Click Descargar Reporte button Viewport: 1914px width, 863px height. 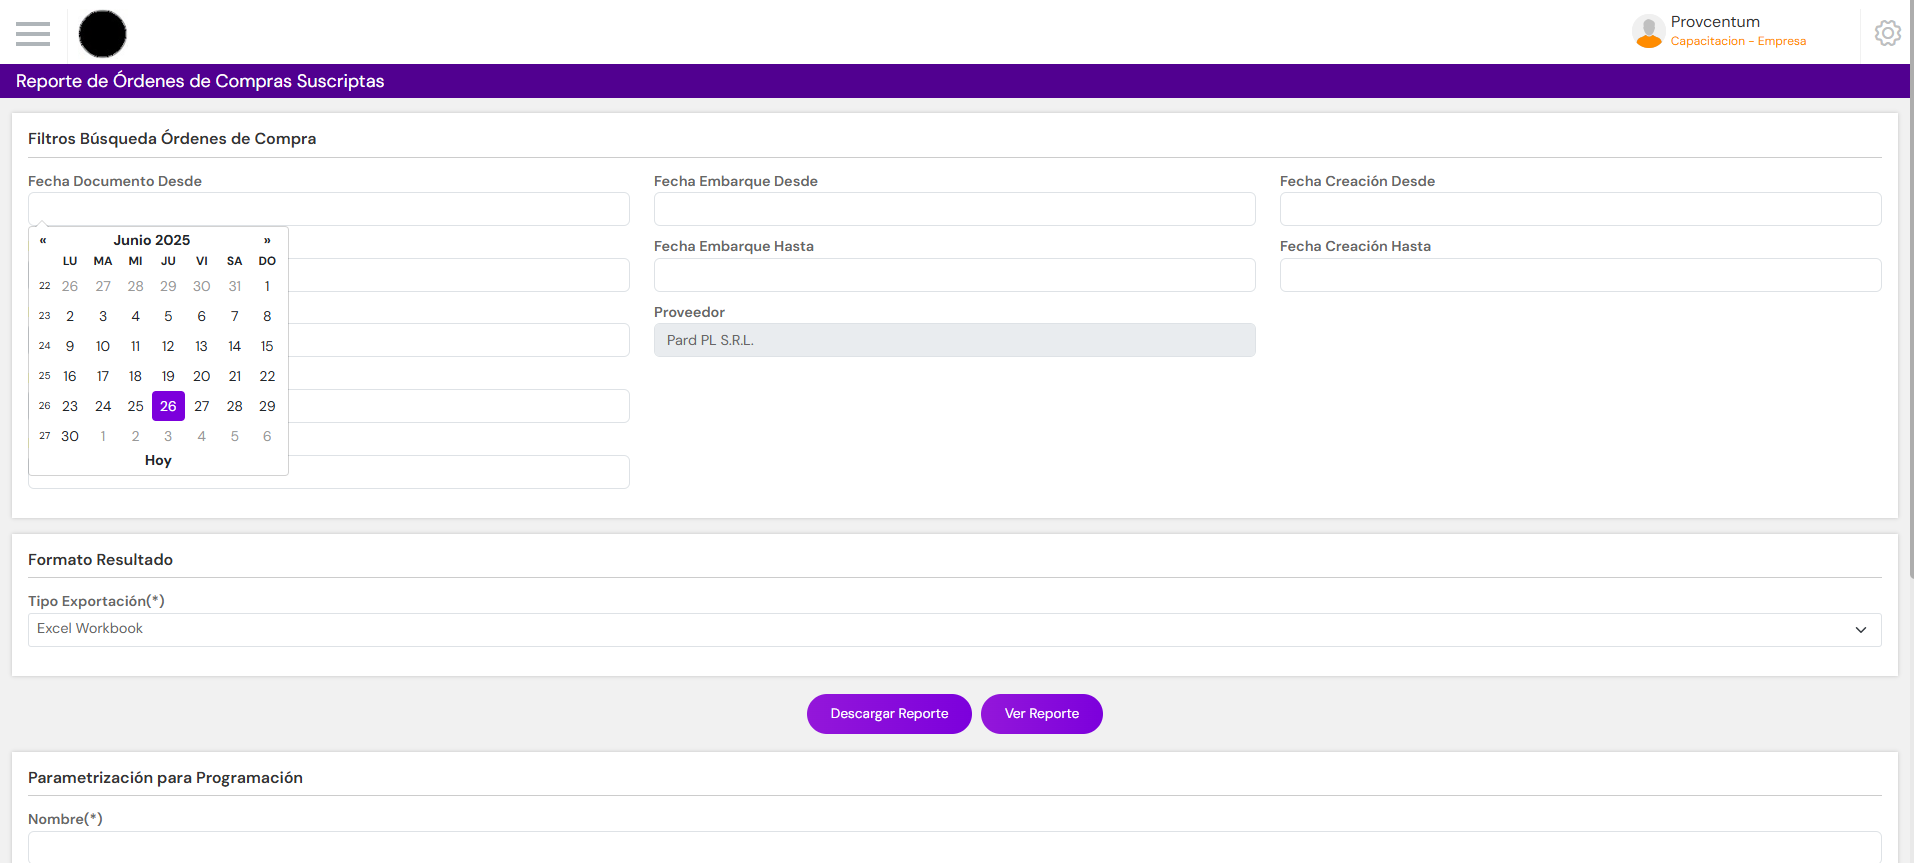click(x=889, y=714)
